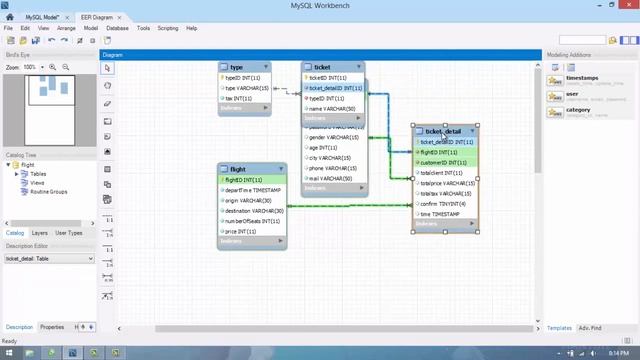Click the diagram vertical scrollbar
Viewport: 640px width, 360px height.
coord(538,120)
